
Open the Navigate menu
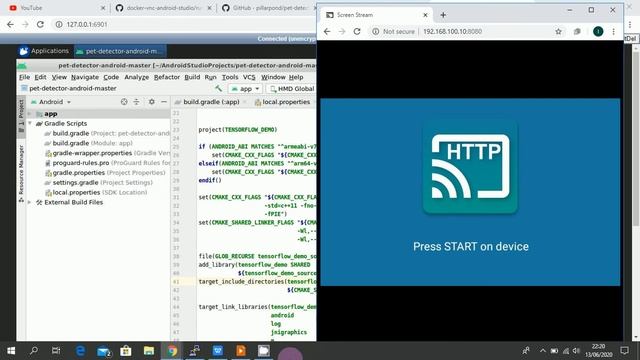point(84,77)
